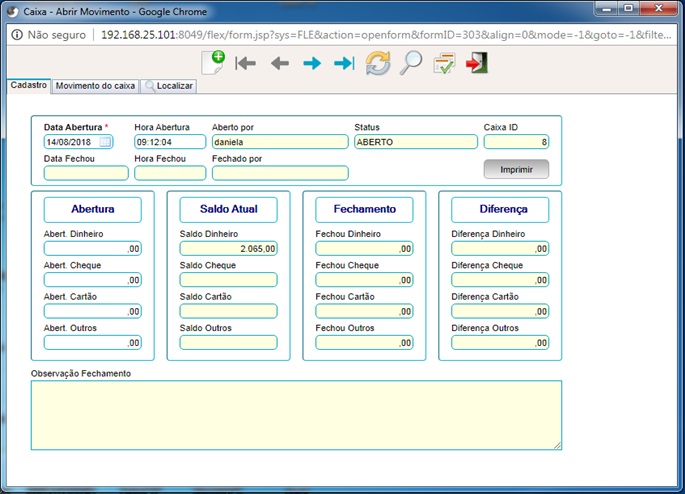Image resolution: width=685 pixels, height=494 pixels.
Task: Click the Observação Fechamento label
Action: pos(81,373)
